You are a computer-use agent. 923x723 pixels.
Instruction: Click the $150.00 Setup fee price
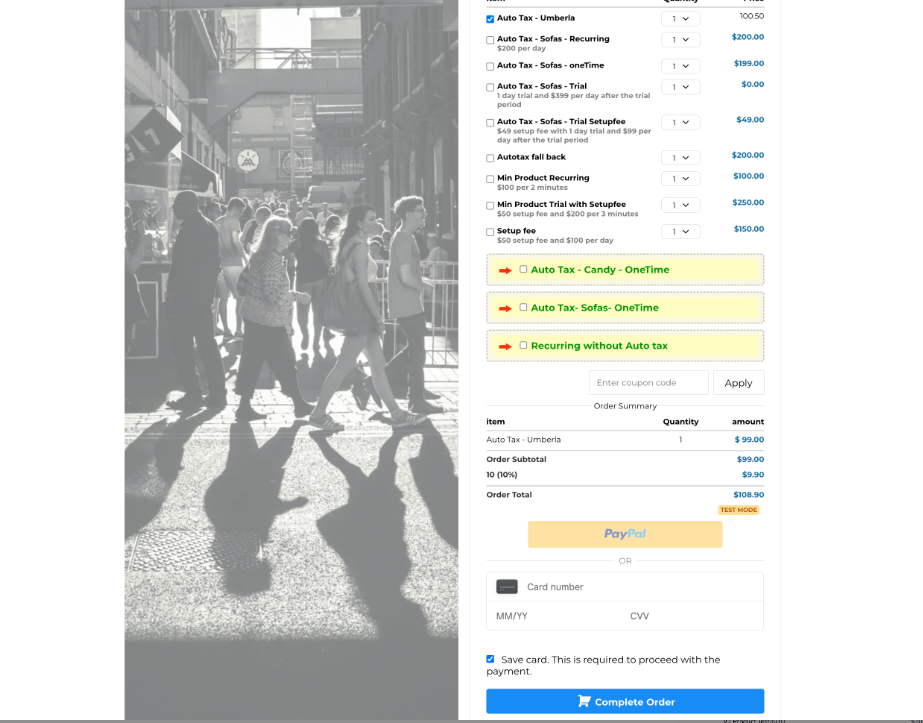[x=749, y=228]
